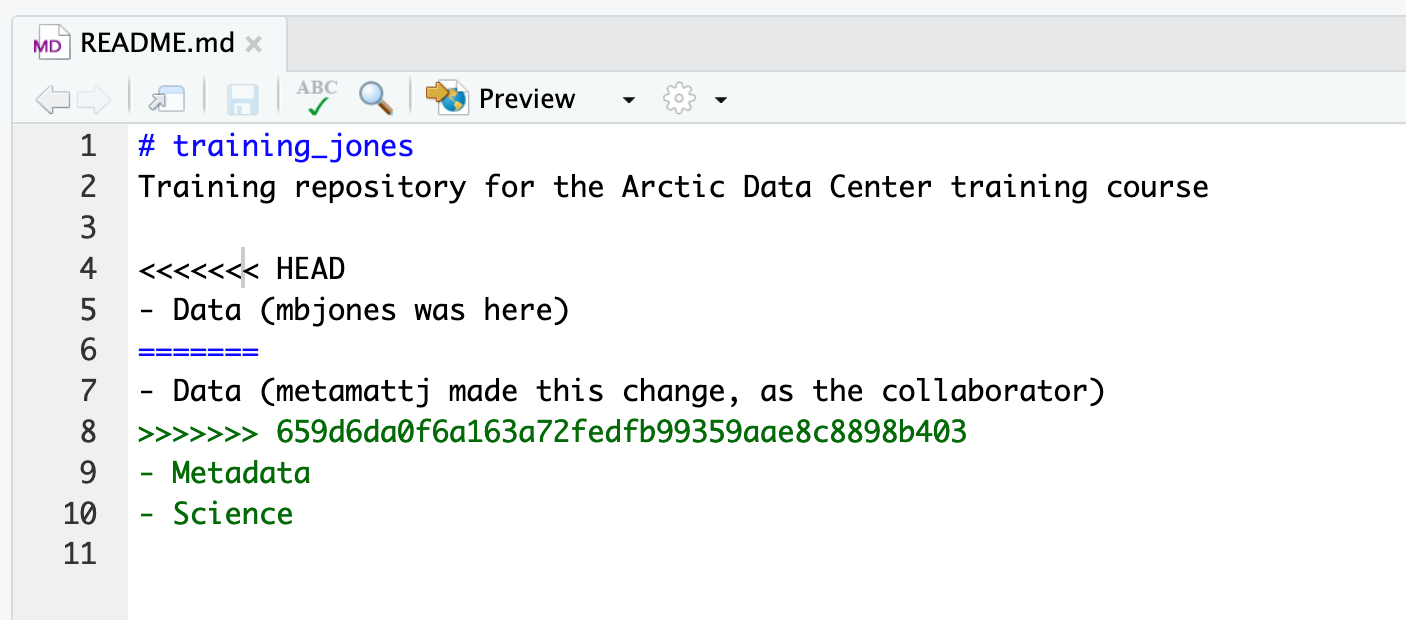The height and width of the screenshot is (620, 1406).
Task: Save the current document
Action: (x=243, y=98)
